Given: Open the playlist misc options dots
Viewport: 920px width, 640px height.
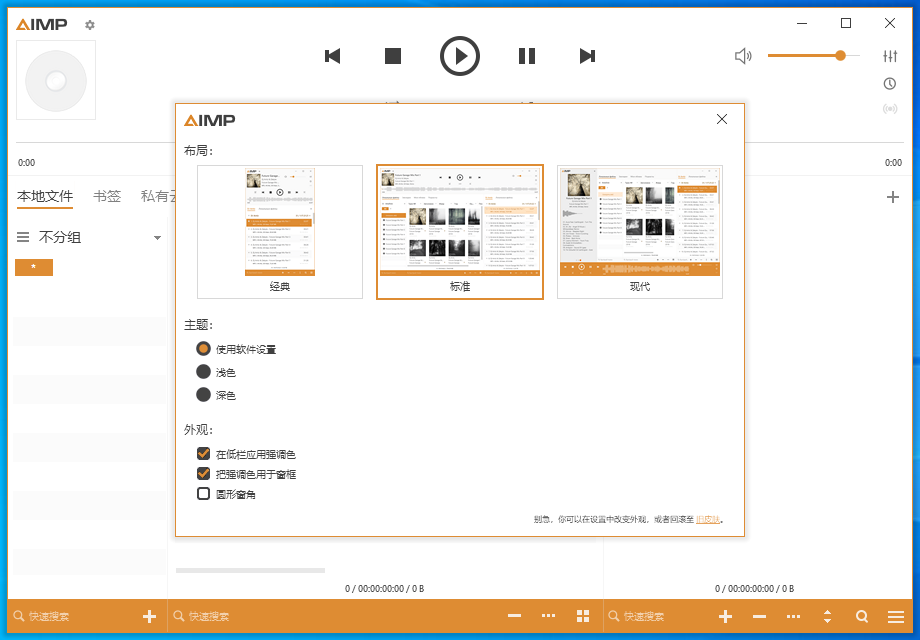Looking at the screenshot, I should [x=793, y=617].
